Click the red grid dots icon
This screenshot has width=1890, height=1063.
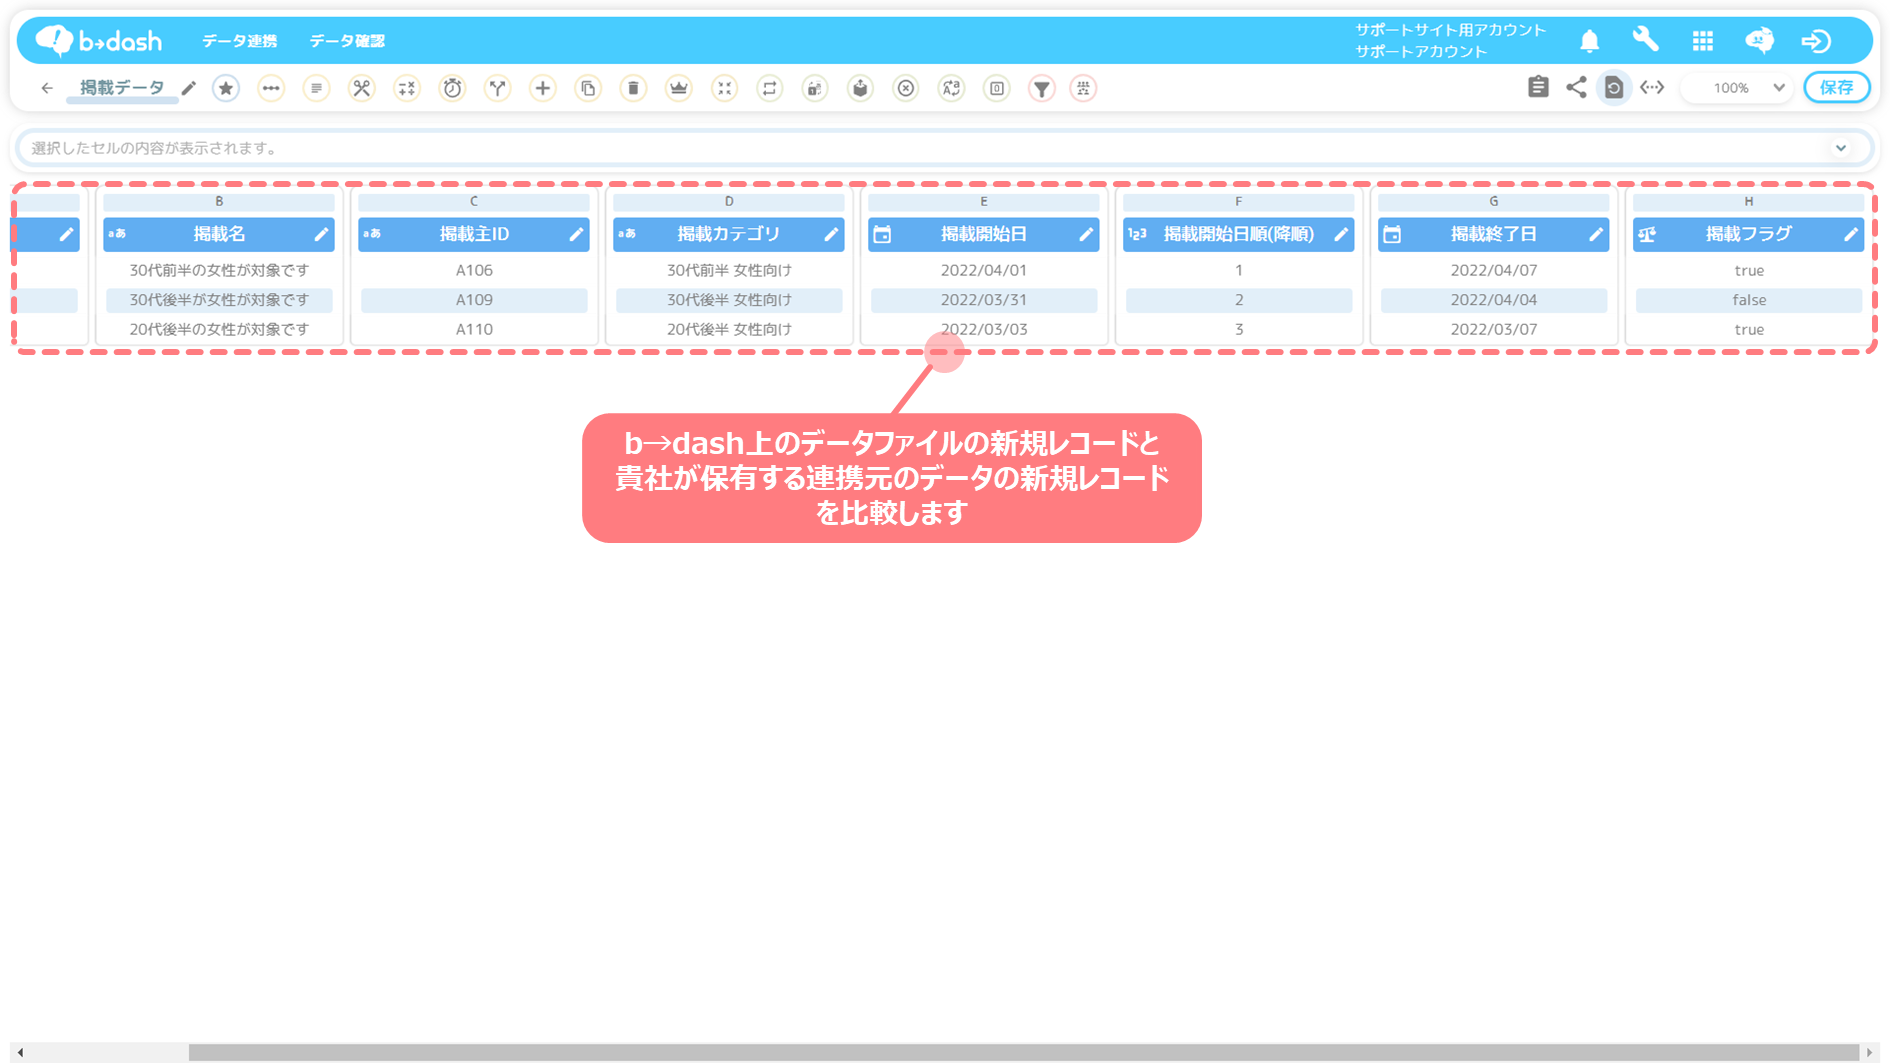coord(1083,88)
